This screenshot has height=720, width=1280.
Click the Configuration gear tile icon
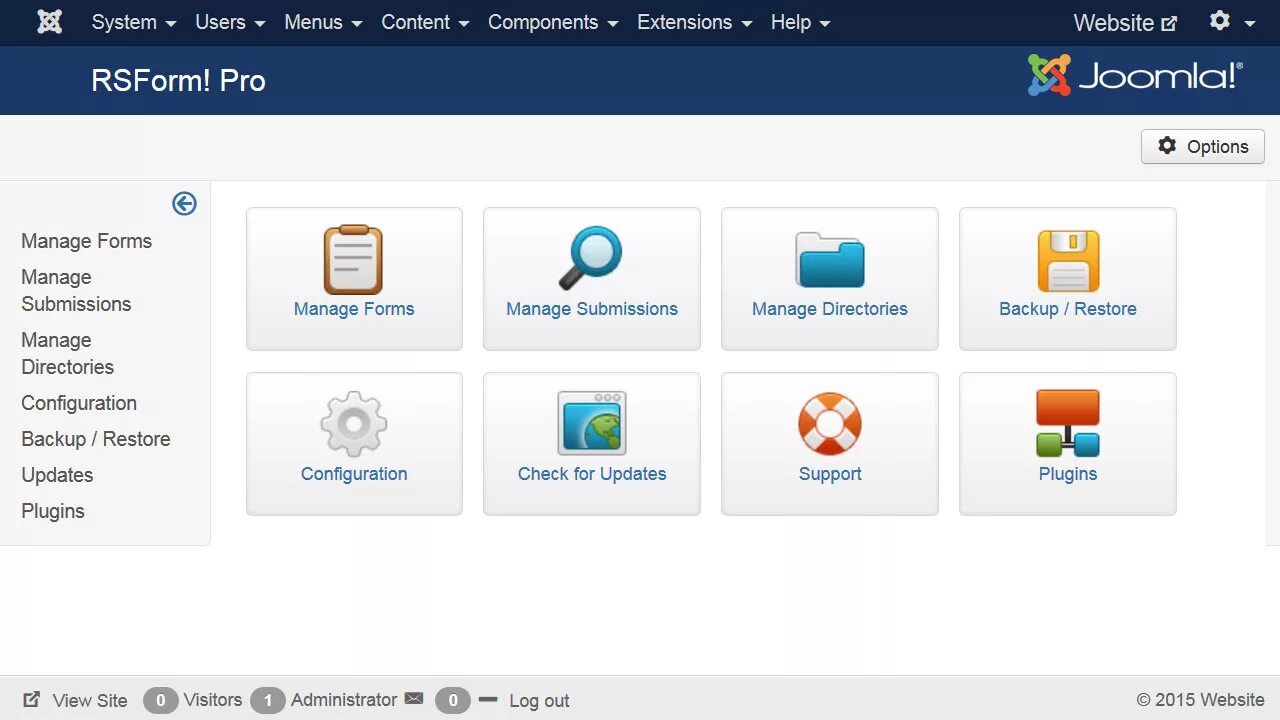pos(354,424)
